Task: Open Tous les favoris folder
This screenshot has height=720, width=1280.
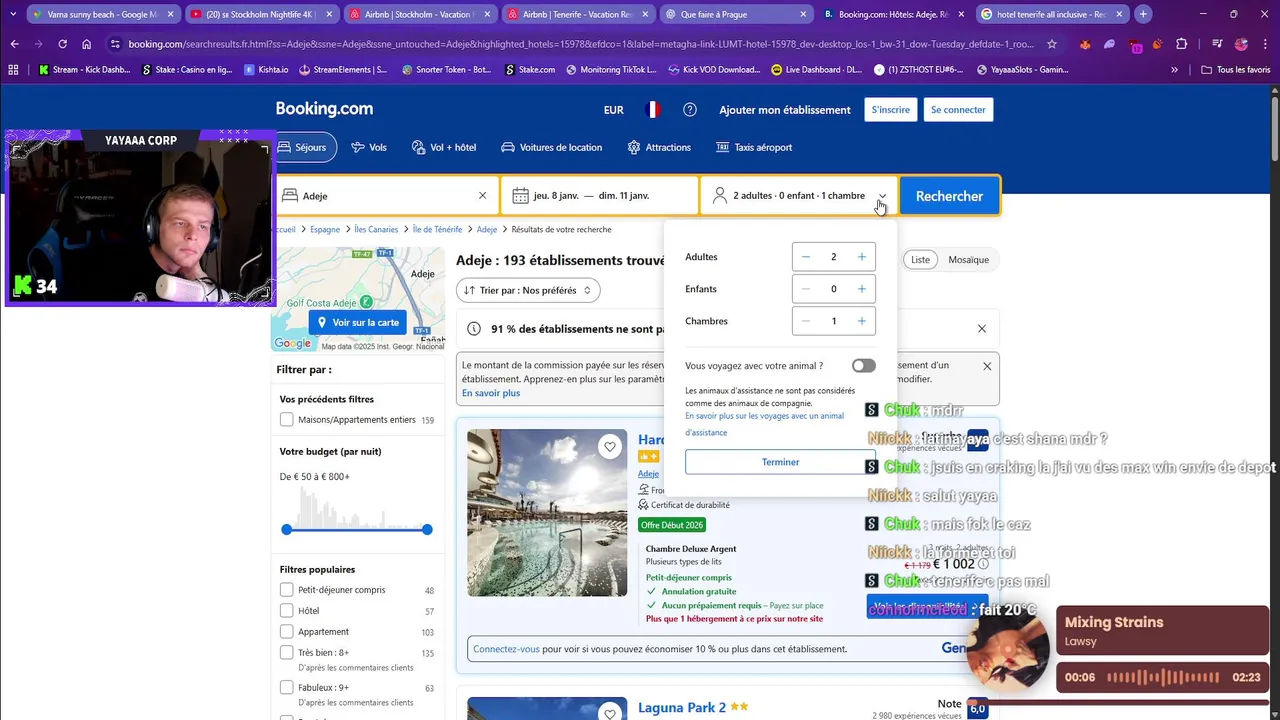Action: click(1235, 70)
